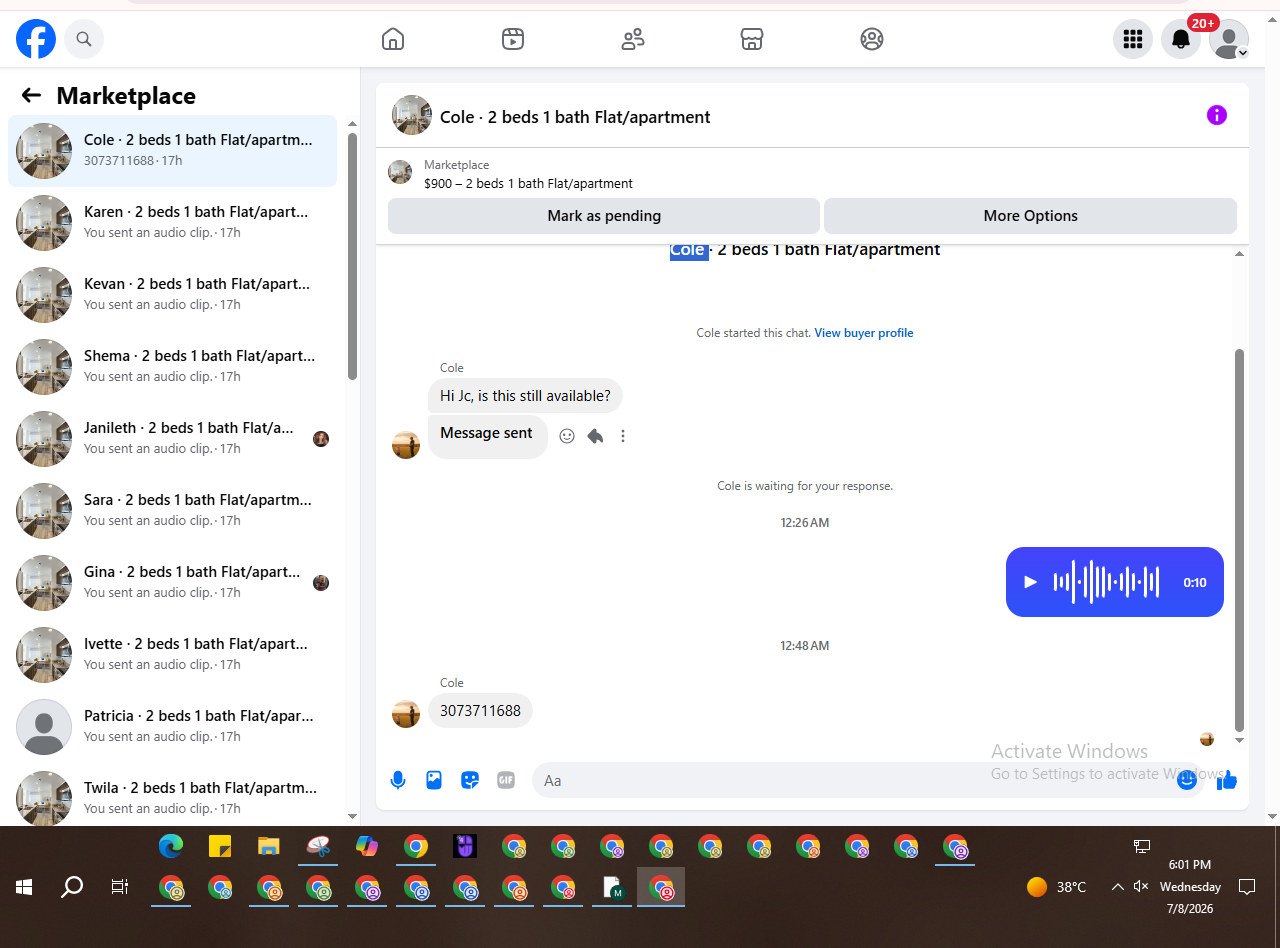Click the listing thumbnail in chat header
This screenshot has height=948, width=1280.
click(x=412, y=116)
